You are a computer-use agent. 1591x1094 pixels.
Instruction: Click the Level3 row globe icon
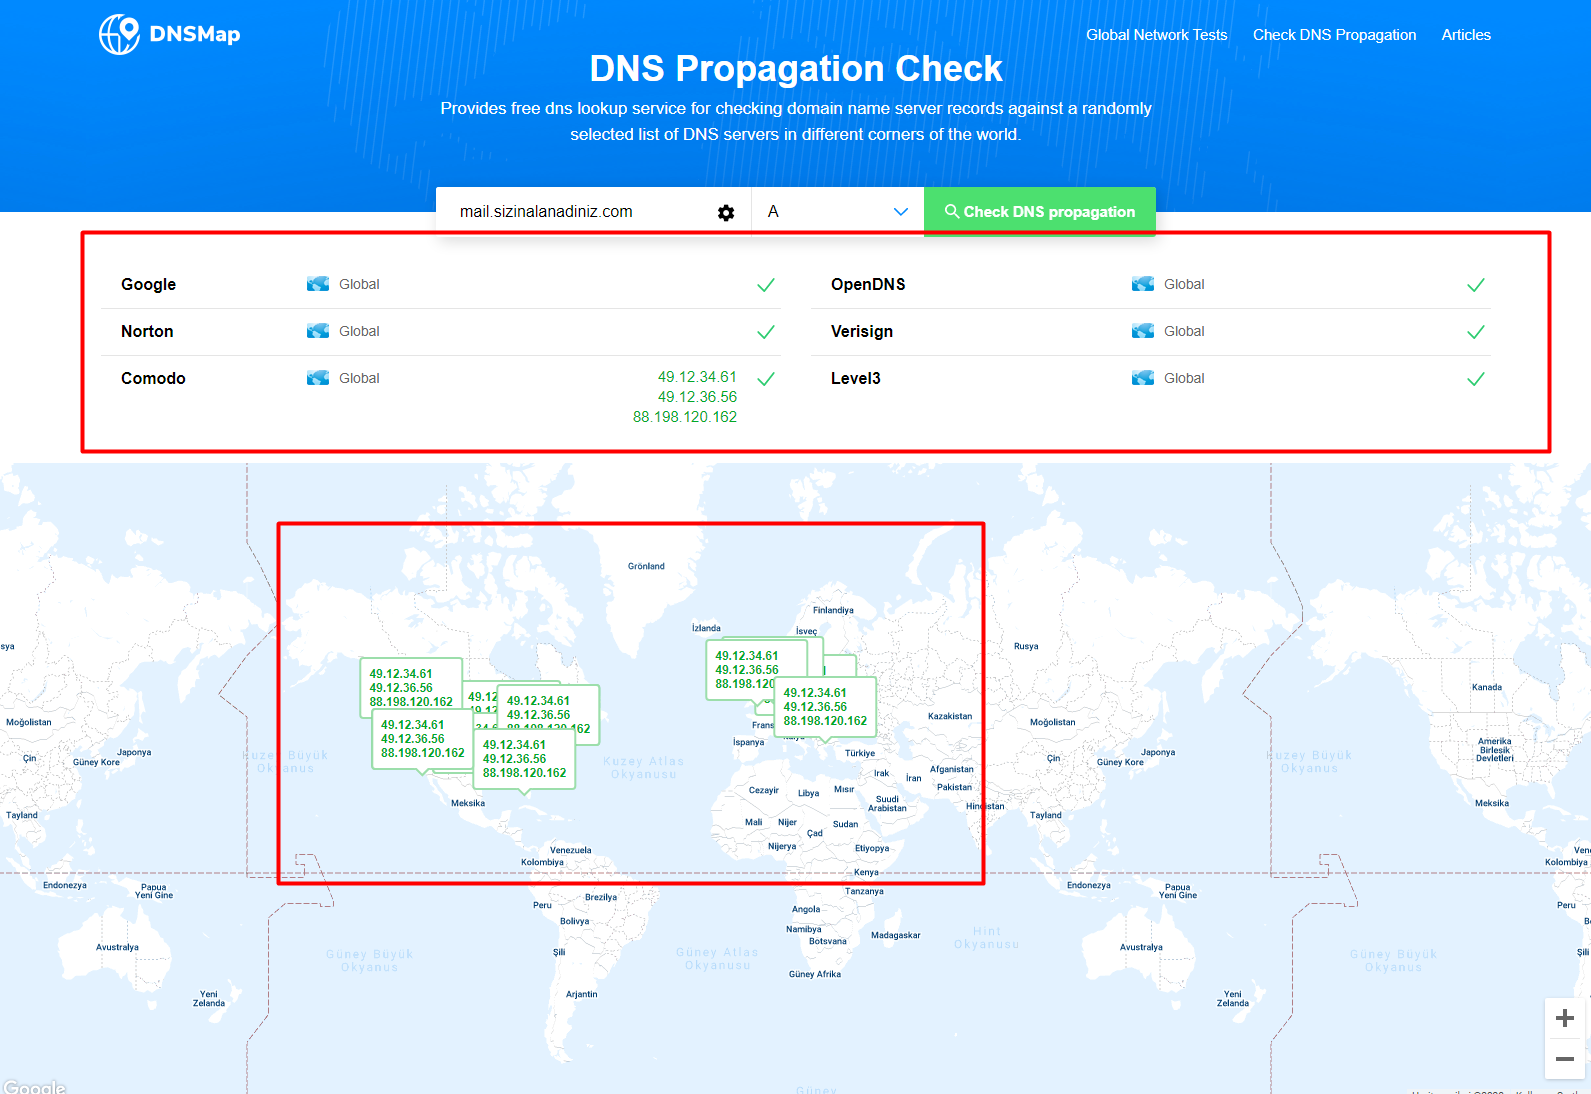click(1143, 378)
